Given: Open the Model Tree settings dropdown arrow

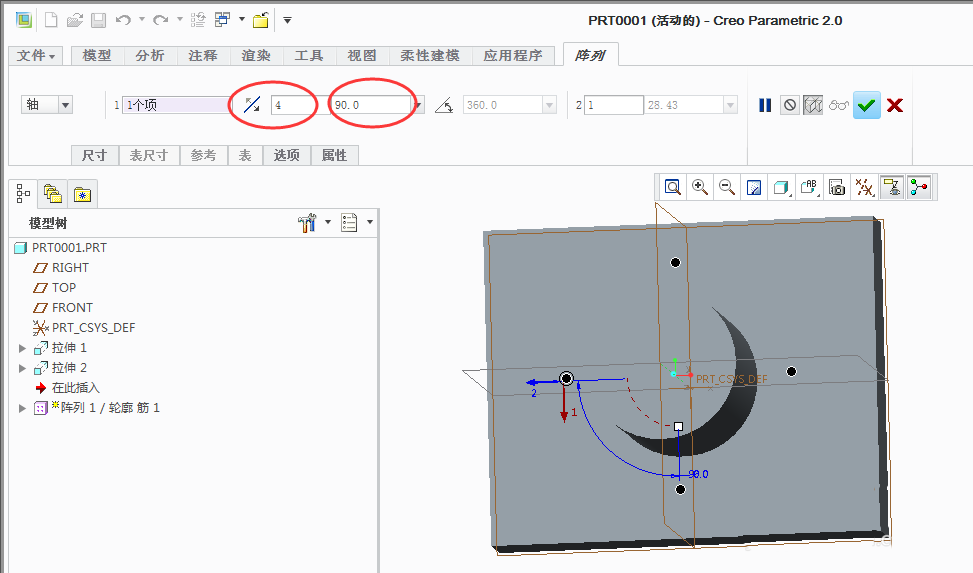Looking at the screenshot, I should pyautogui.click(x=328, y=222).
